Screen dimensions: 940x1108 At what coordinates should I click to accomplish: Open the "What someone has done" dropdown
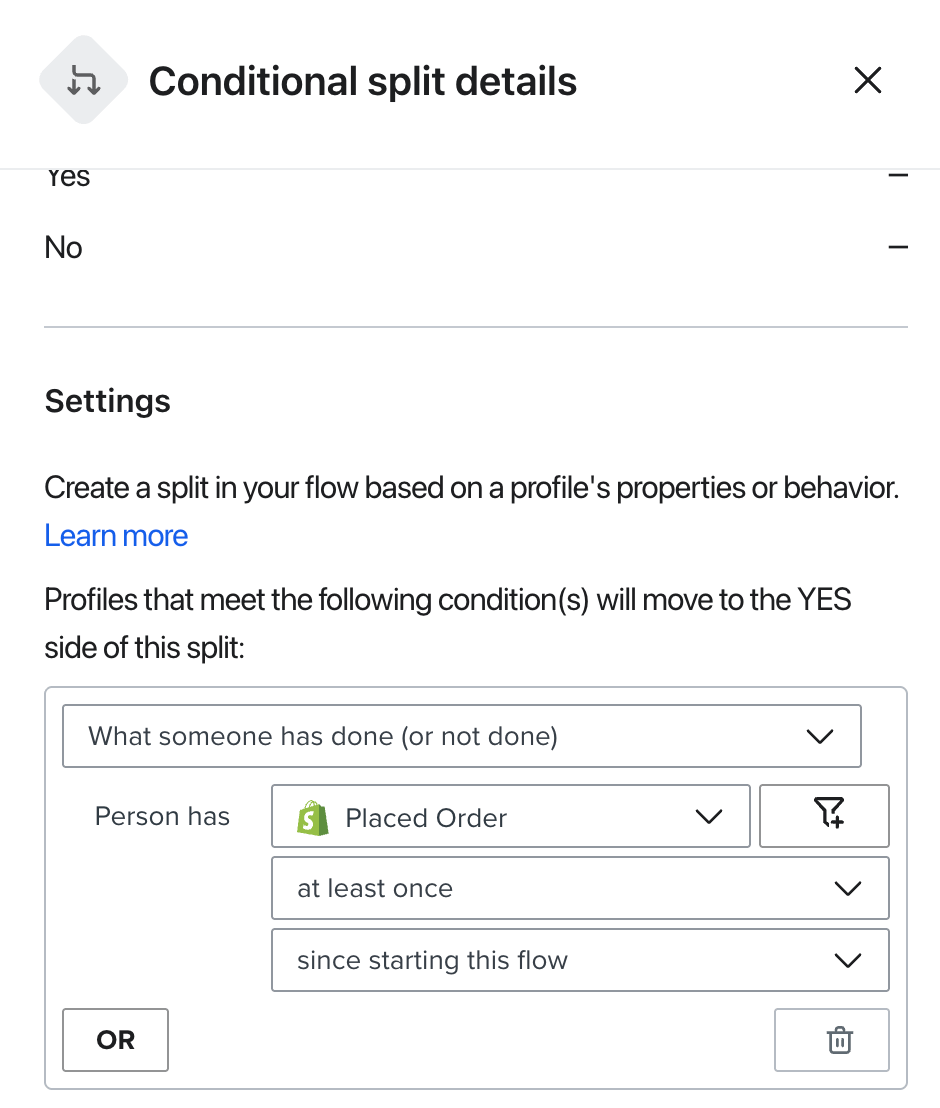click(x=460, y=737)
